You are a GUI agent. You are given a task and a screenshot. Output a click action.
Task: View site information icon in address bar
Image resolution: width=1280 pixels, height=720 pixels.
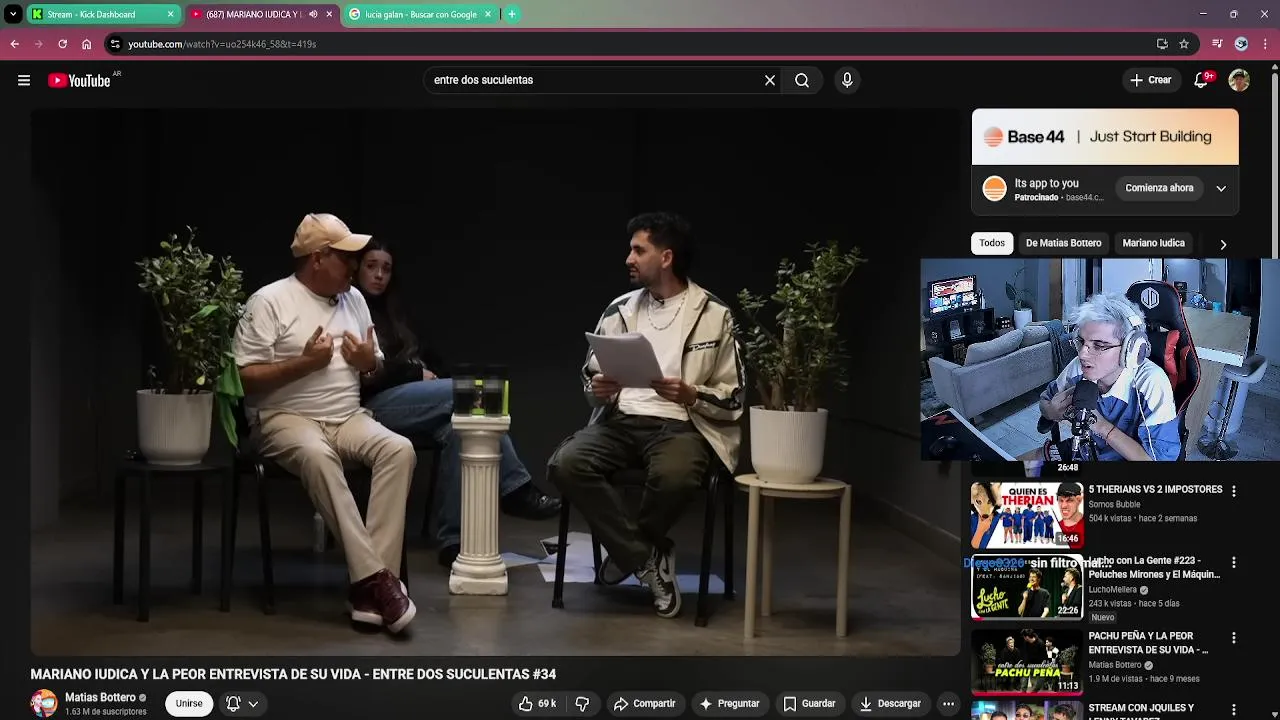pos(115,44)
